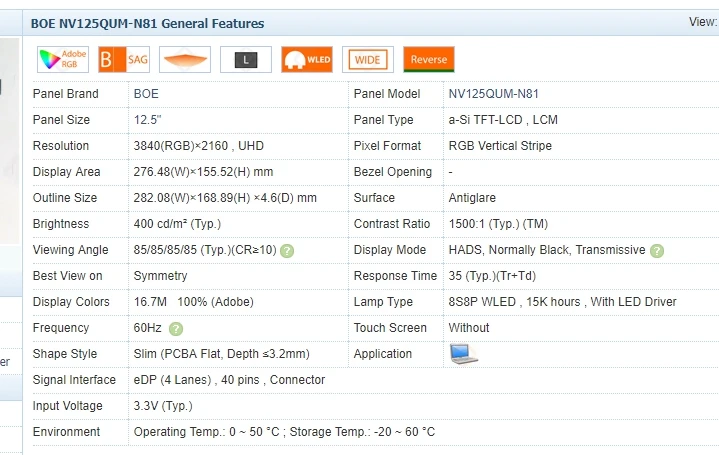Click the View label at top right
The image size is (719, 455).
tap(703, 22)
